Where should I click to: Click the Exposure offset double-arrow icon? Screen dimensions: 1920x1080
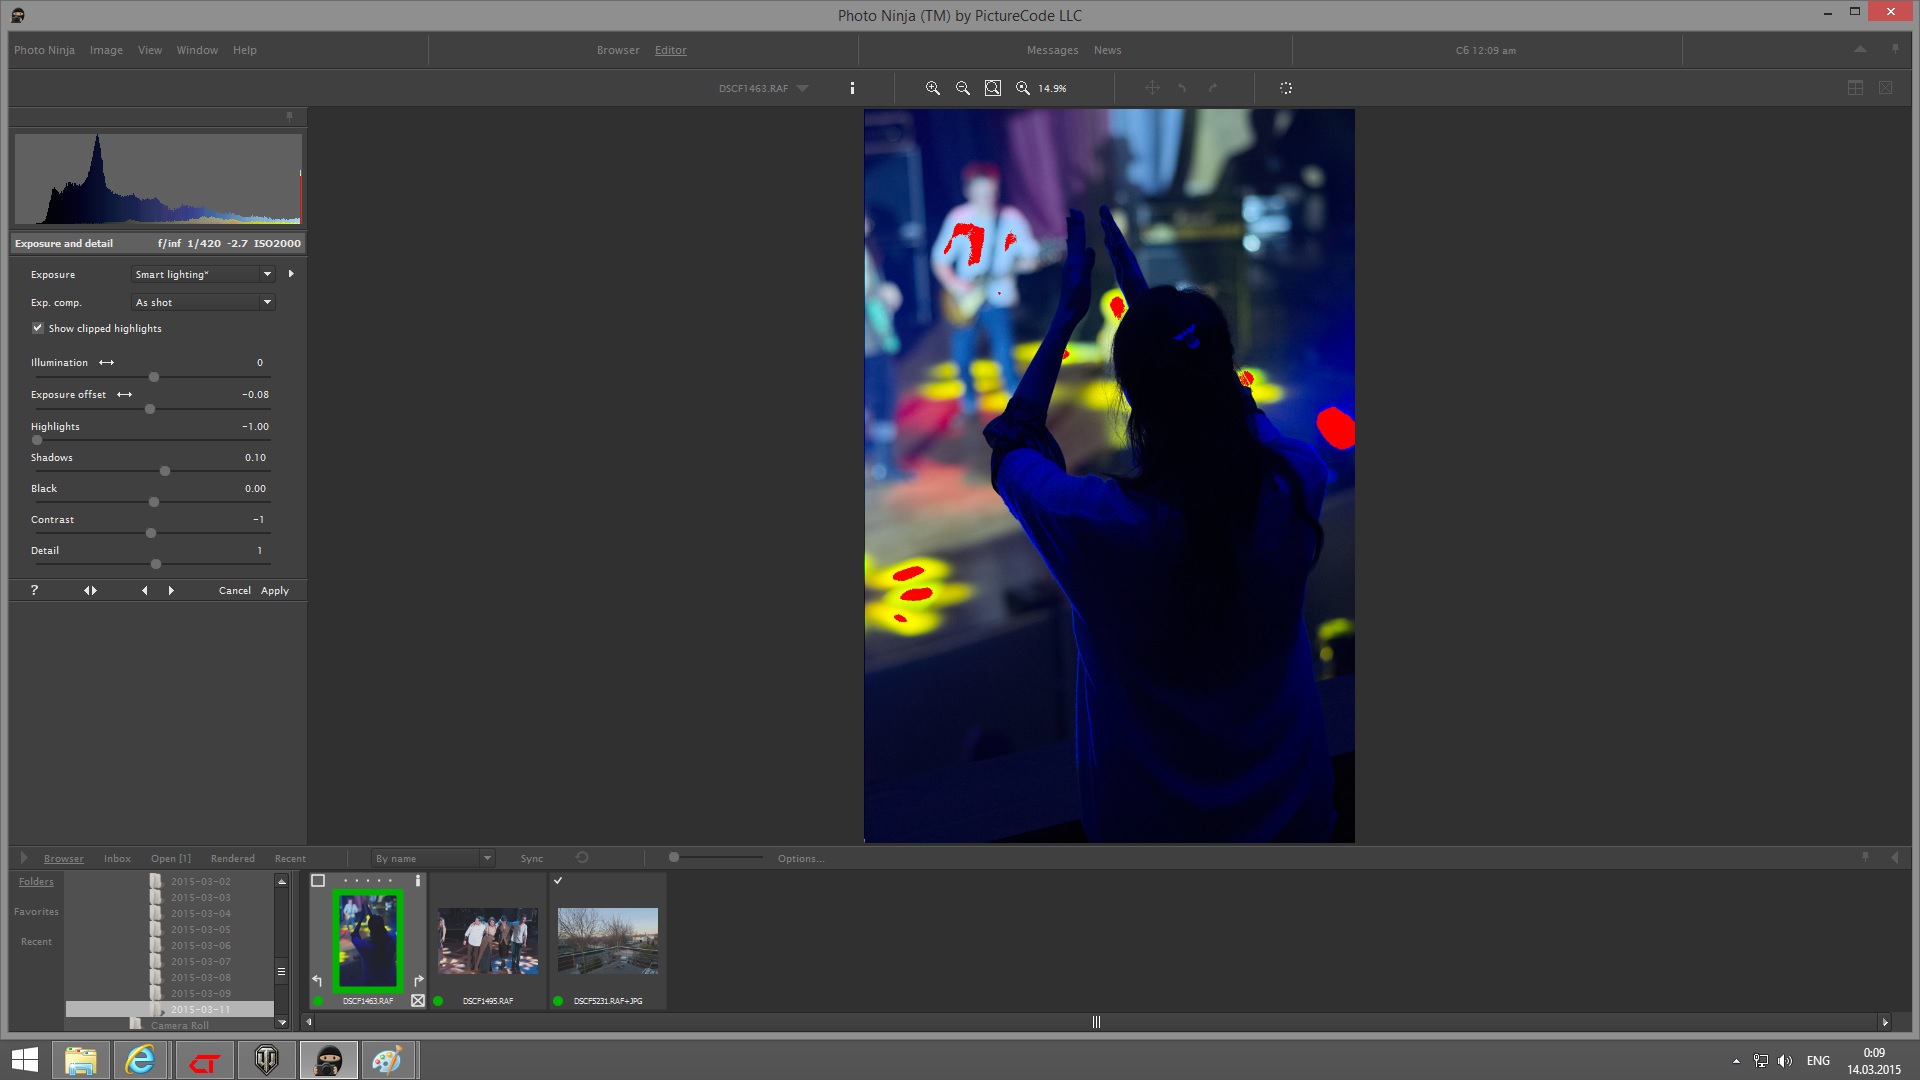coord(124,395)
